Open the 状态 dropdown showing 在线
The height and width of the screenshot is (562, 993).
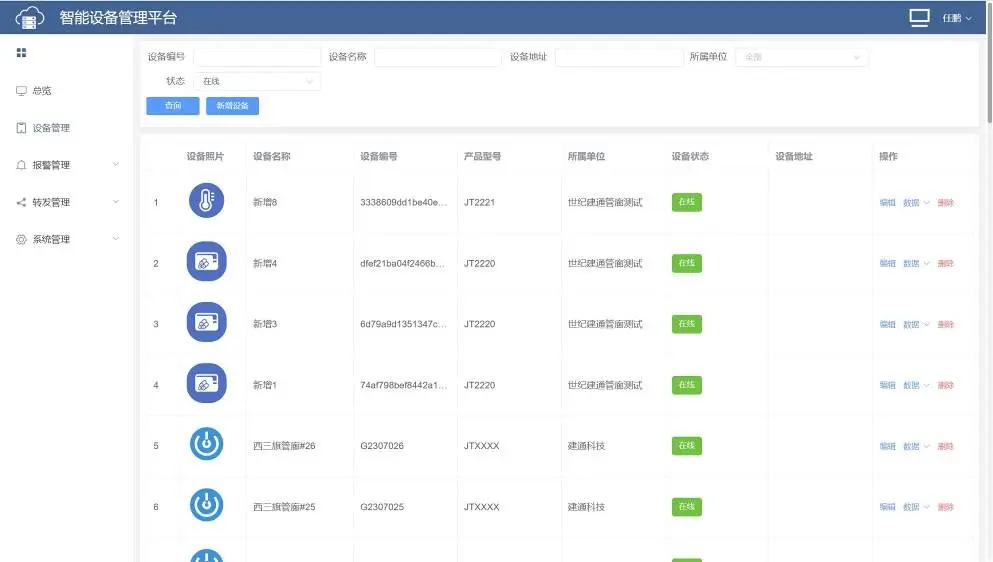[257, 81]
